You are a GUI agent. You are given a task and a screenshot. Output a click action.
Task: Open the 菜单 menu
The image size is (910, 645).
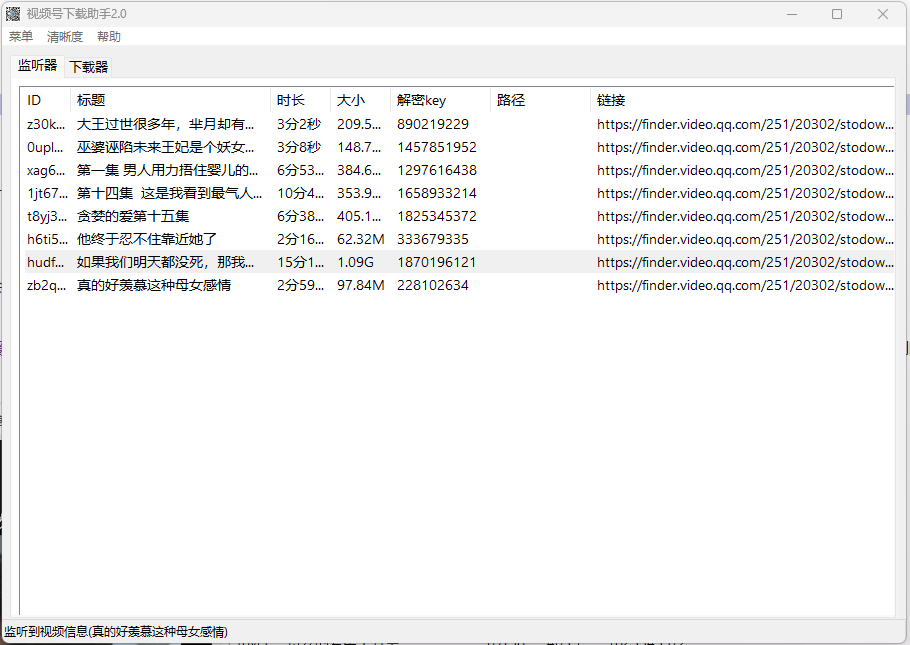pos(20,36)
